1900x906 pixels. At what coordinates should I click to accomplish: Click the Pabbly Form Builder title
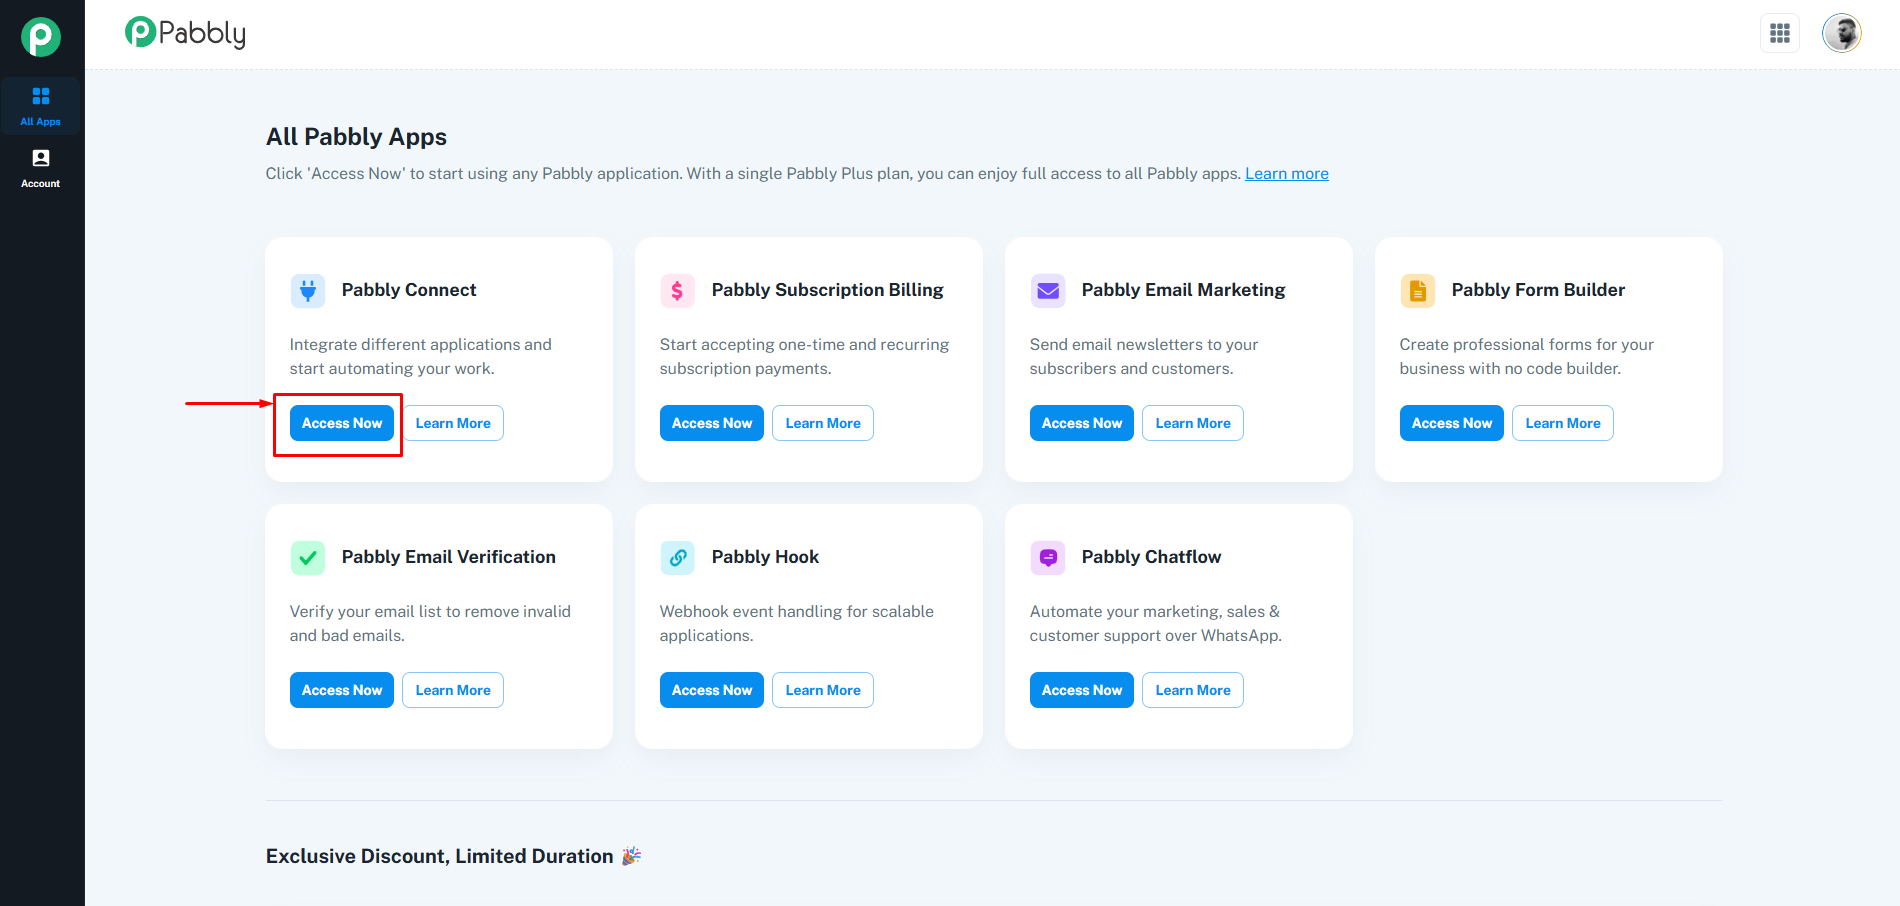(x=1538, y=290)
